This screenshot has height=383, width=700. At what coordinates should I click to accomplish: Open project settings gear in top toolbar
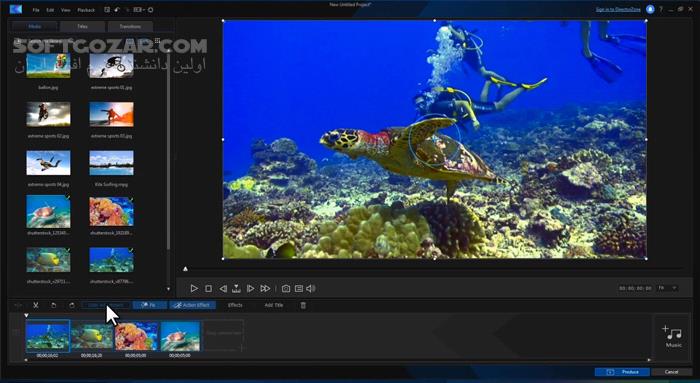[150, 10]
